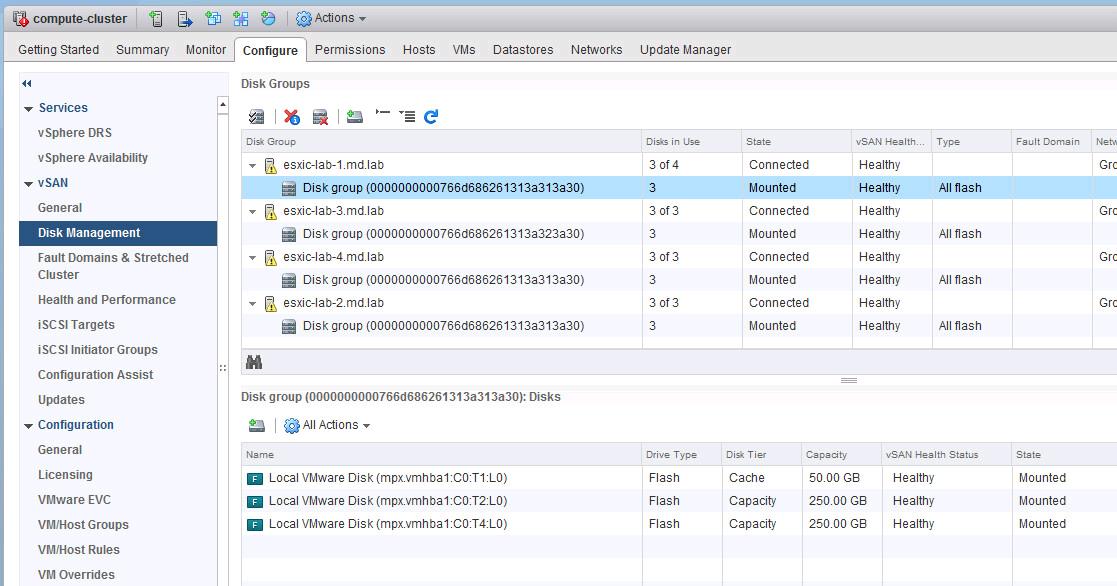Open the Monitor tab
Viewport: 1117px width, 586px height.
point(206,50)
